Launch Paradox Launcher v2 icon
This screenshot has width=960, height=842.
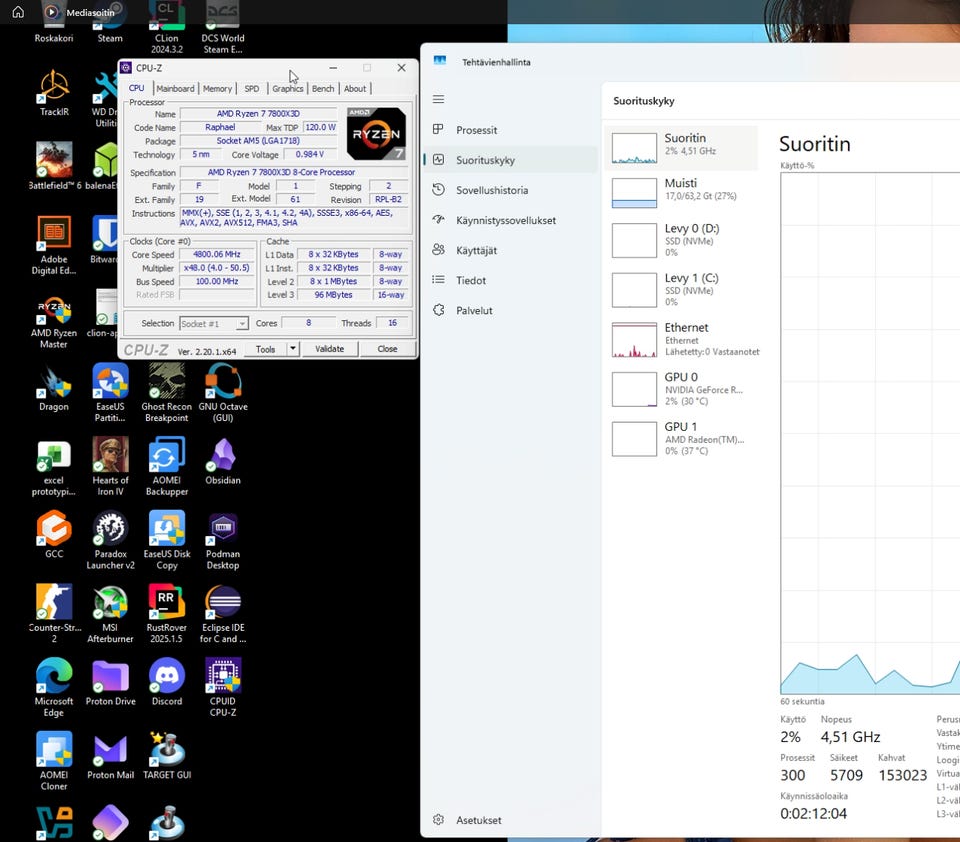pos(110,539)
